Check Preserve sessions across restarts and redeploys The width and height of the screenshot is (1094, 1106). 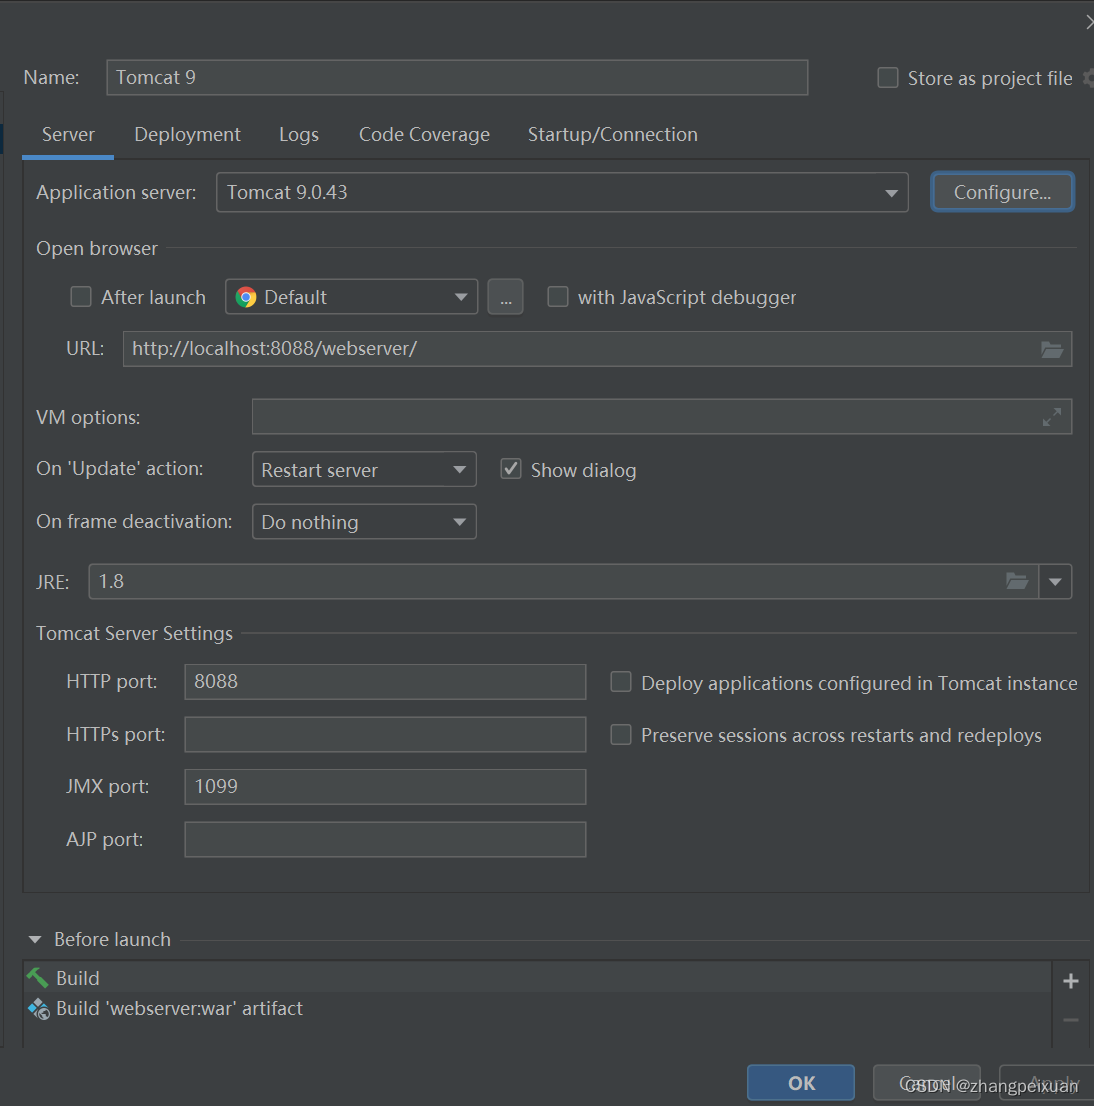pyautogui.click(x=621, y=735)
